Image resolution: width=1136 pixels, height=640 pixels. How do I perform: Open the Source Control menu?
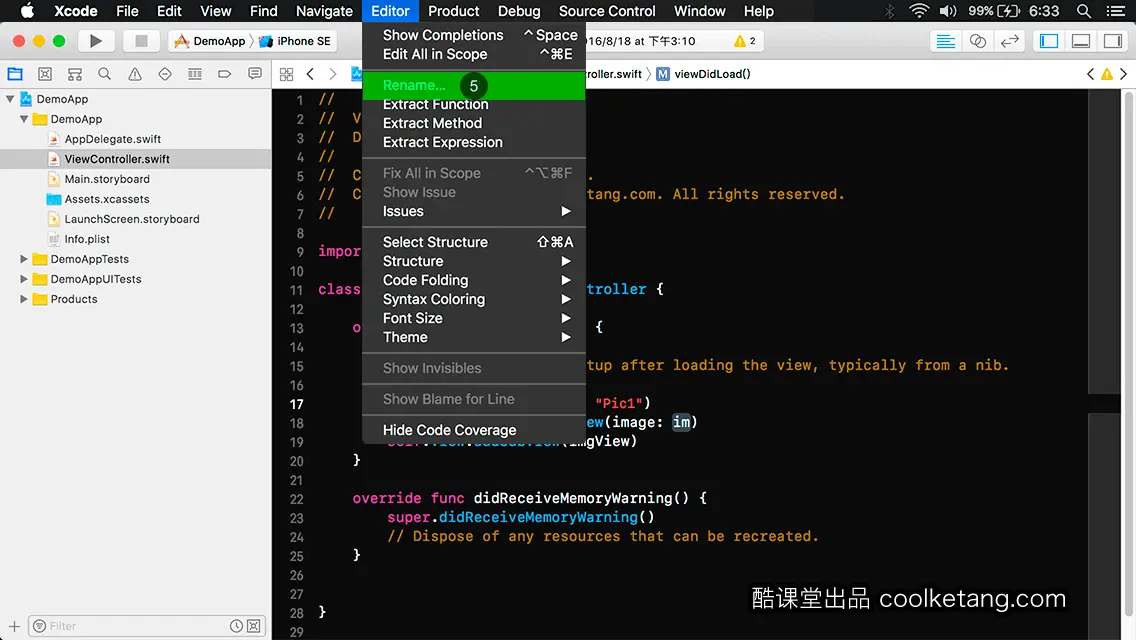[x=607, y=11]
